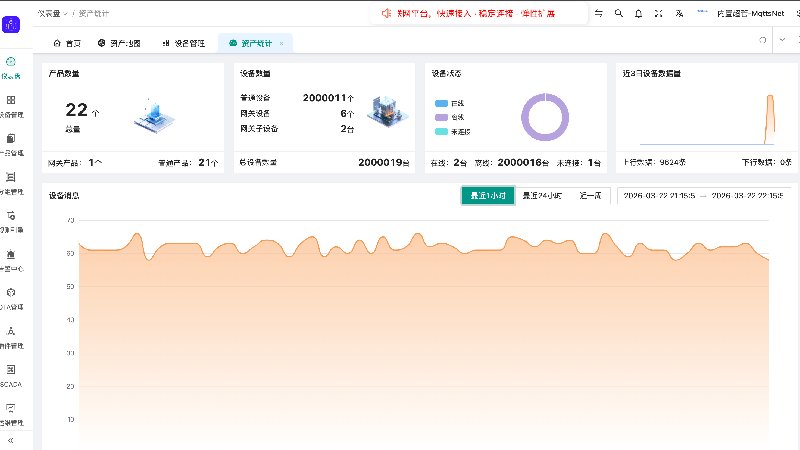The width and height of the screenshot is (800, 450).
Task: Click the blue product illustration image
Action: click(x=154, y=116)
